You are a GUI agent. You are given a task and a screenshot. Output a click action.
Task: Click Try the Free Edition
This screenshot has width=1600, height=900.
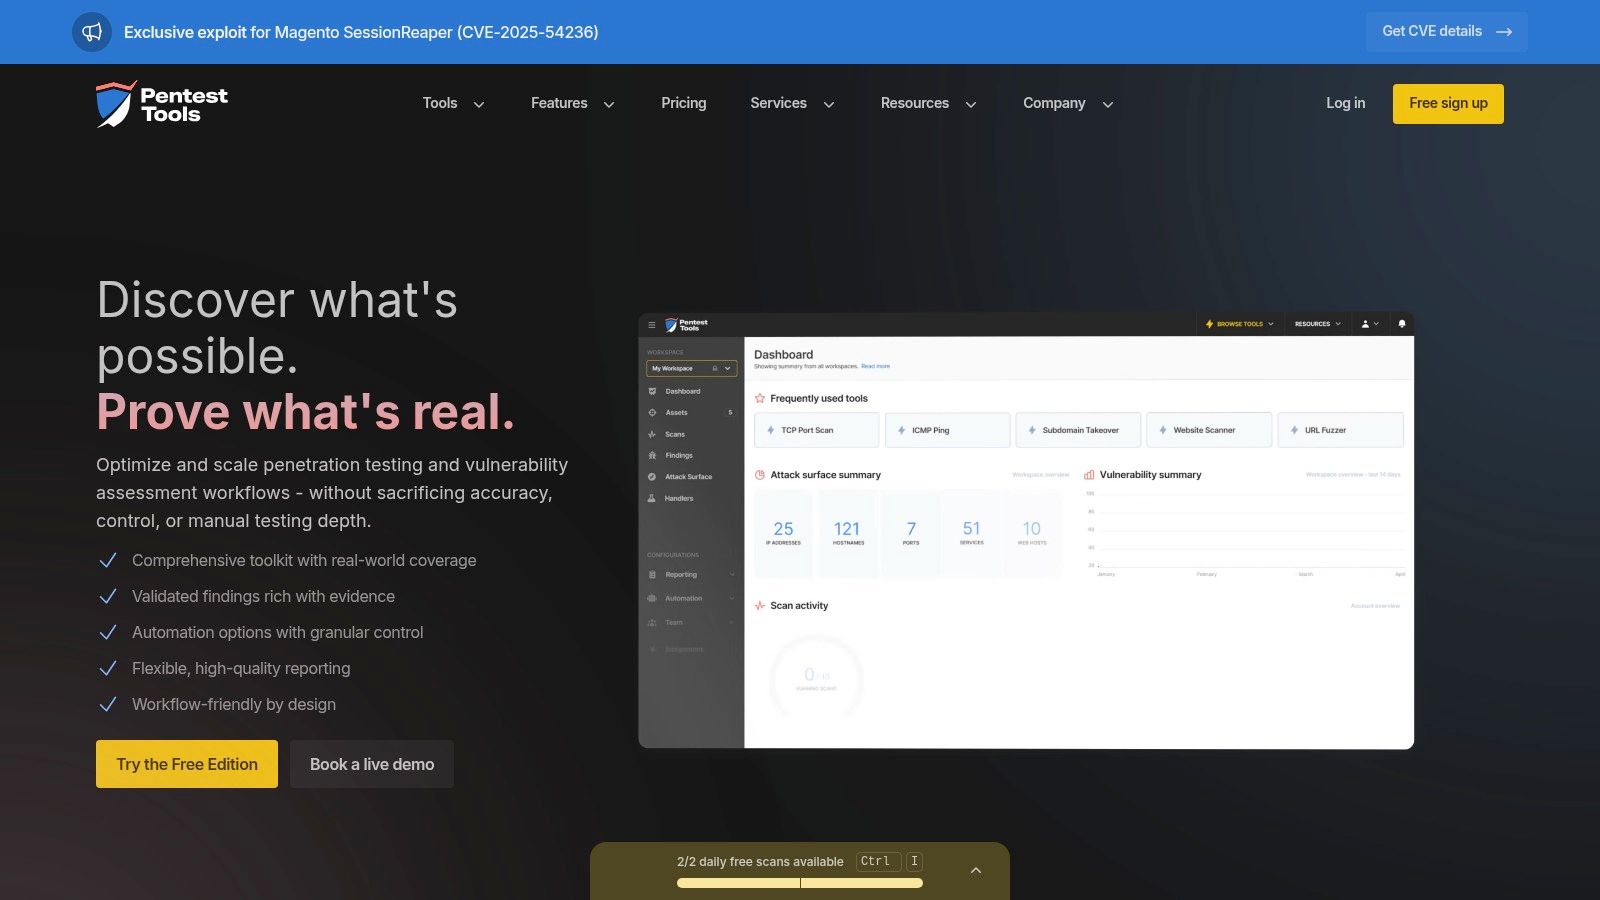tap(186, 764)
